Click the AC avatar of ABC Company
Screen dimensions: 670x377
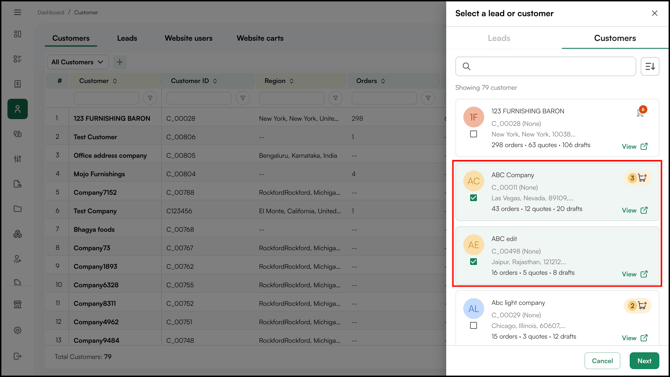click(473, 181)
